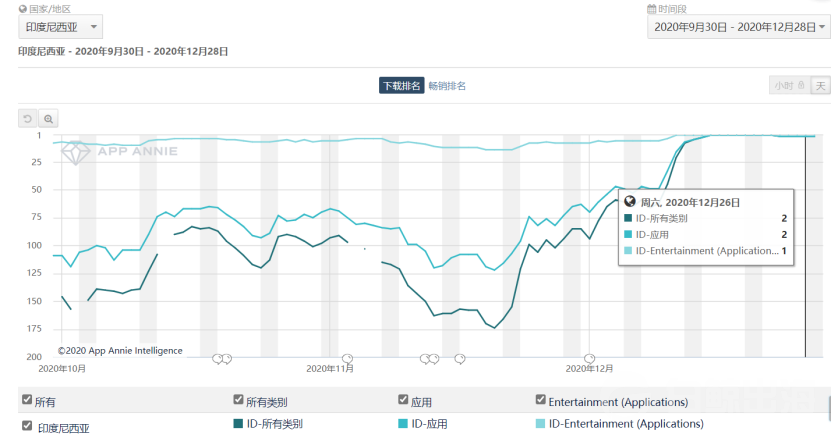Open the date range dropdown
This screenshot has width=831, height=446.
[x=738, y=27]
